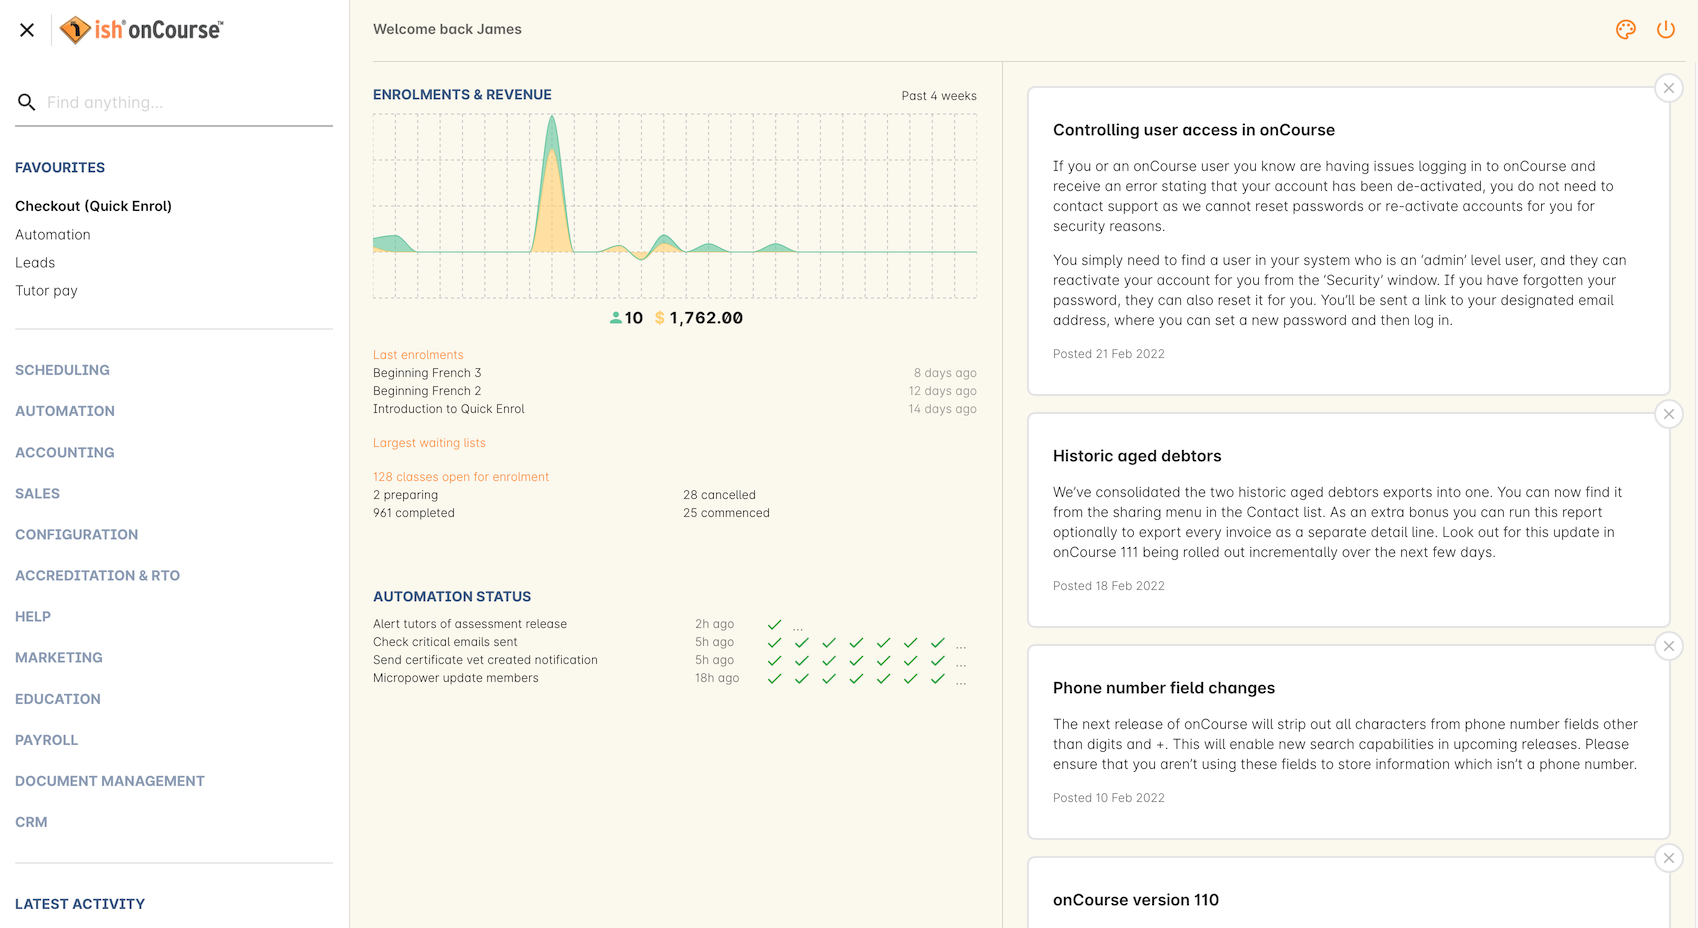Expand the AUTOMATION category

65,411
